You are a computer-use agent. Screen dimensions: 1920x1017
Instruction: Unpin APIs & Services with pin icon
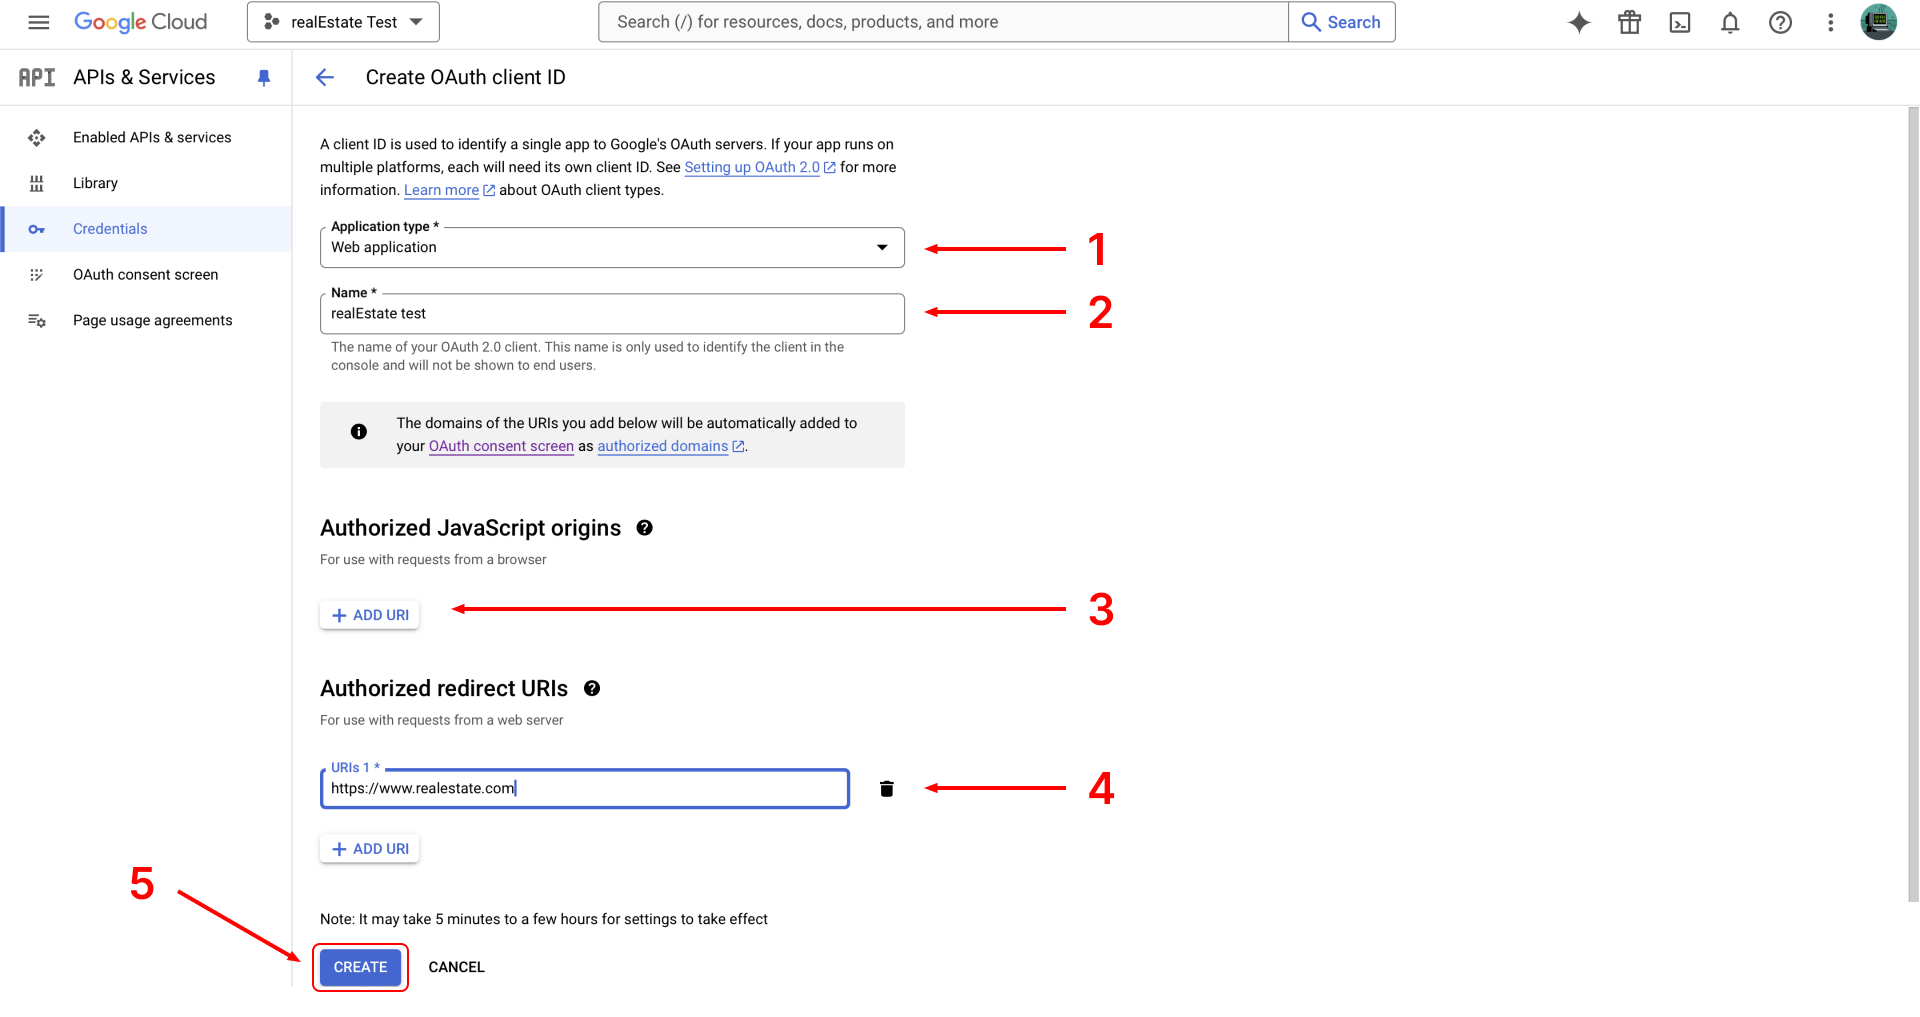tap(264, 77)
